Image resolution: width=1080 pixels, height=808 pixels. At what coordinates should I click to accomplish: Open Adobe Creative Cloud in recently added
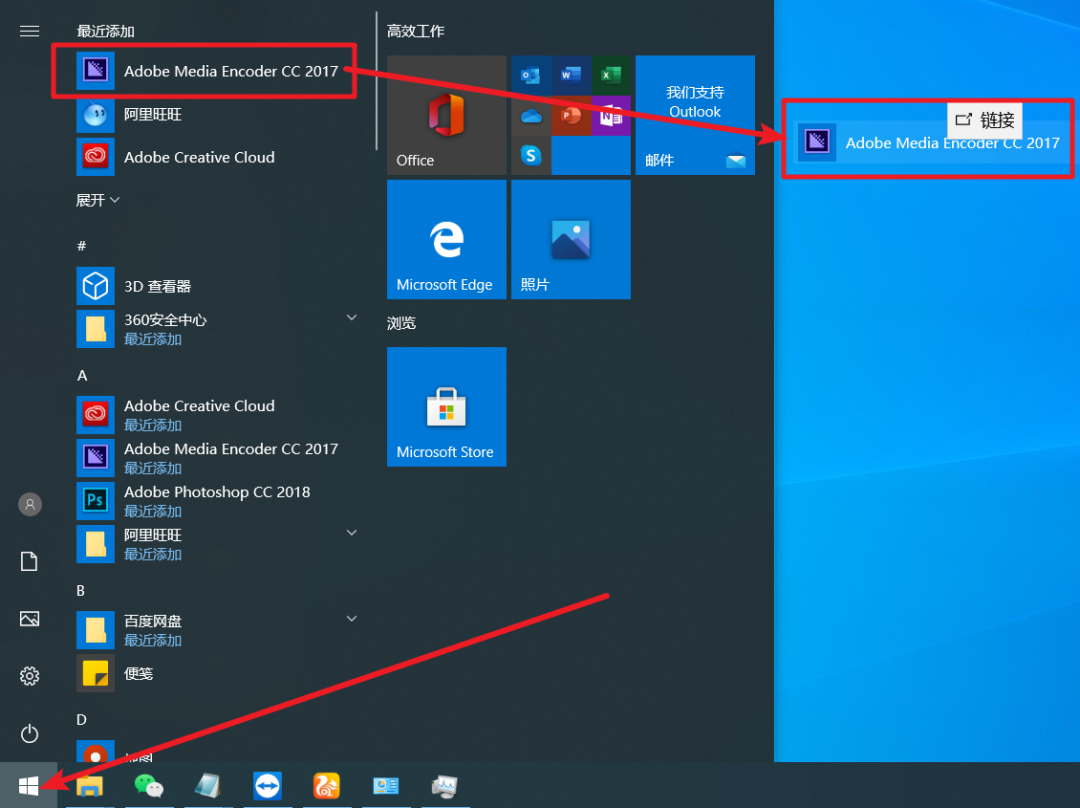tap(217, 157)
